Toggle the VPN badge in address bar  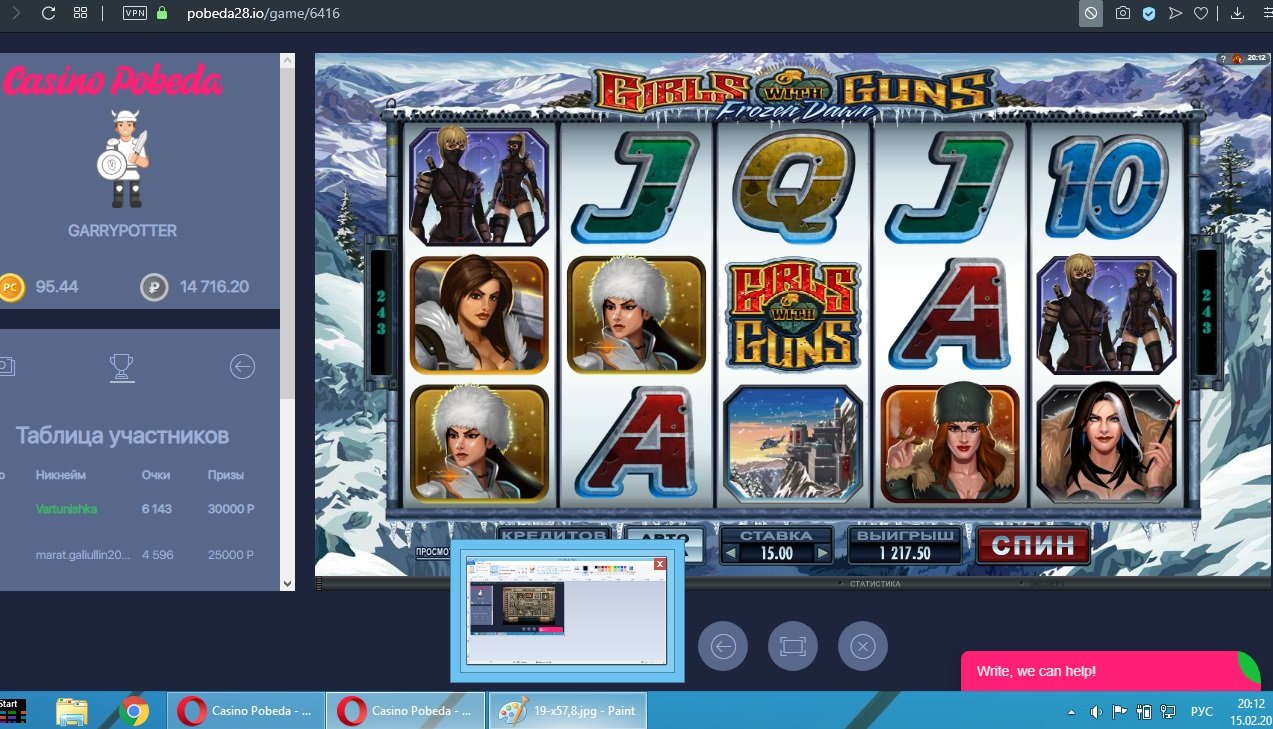point(134,14)
